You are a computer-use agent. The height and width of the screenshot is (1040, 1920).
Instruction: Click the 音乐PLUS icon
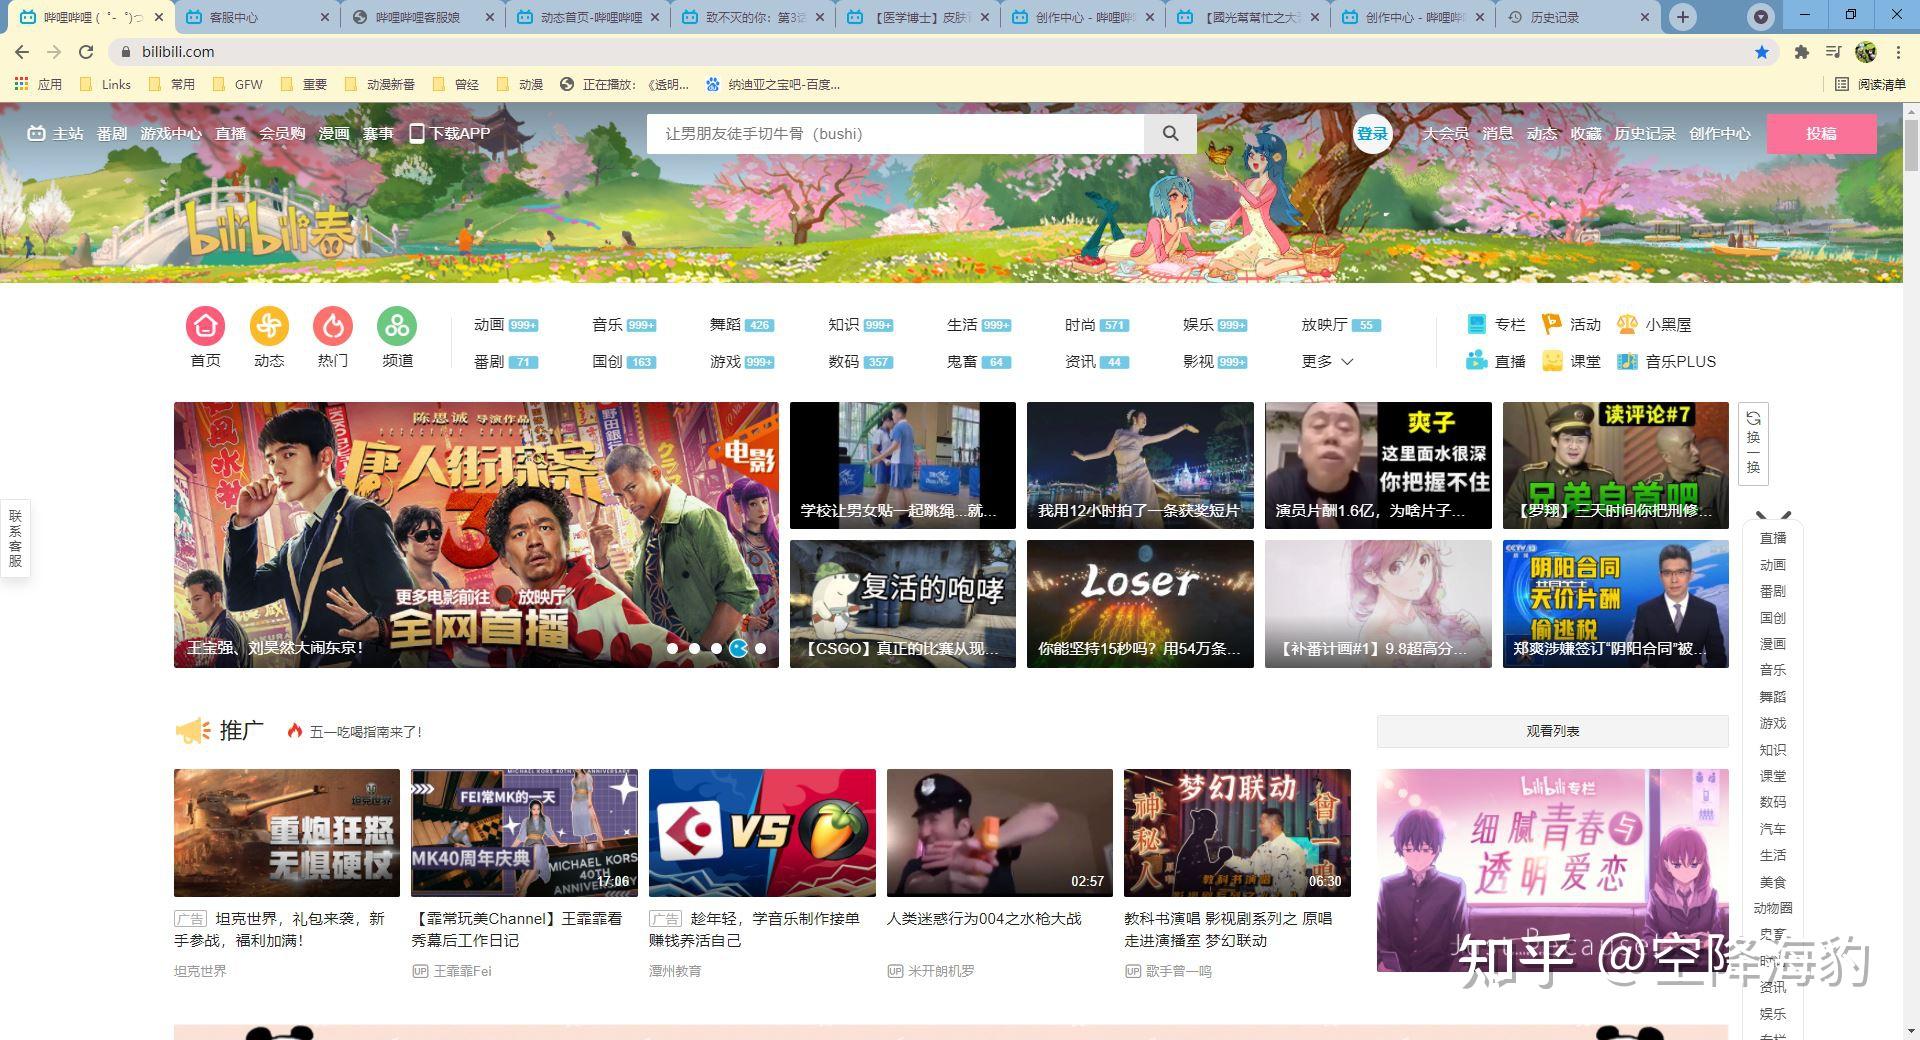tap(1627, 361)
